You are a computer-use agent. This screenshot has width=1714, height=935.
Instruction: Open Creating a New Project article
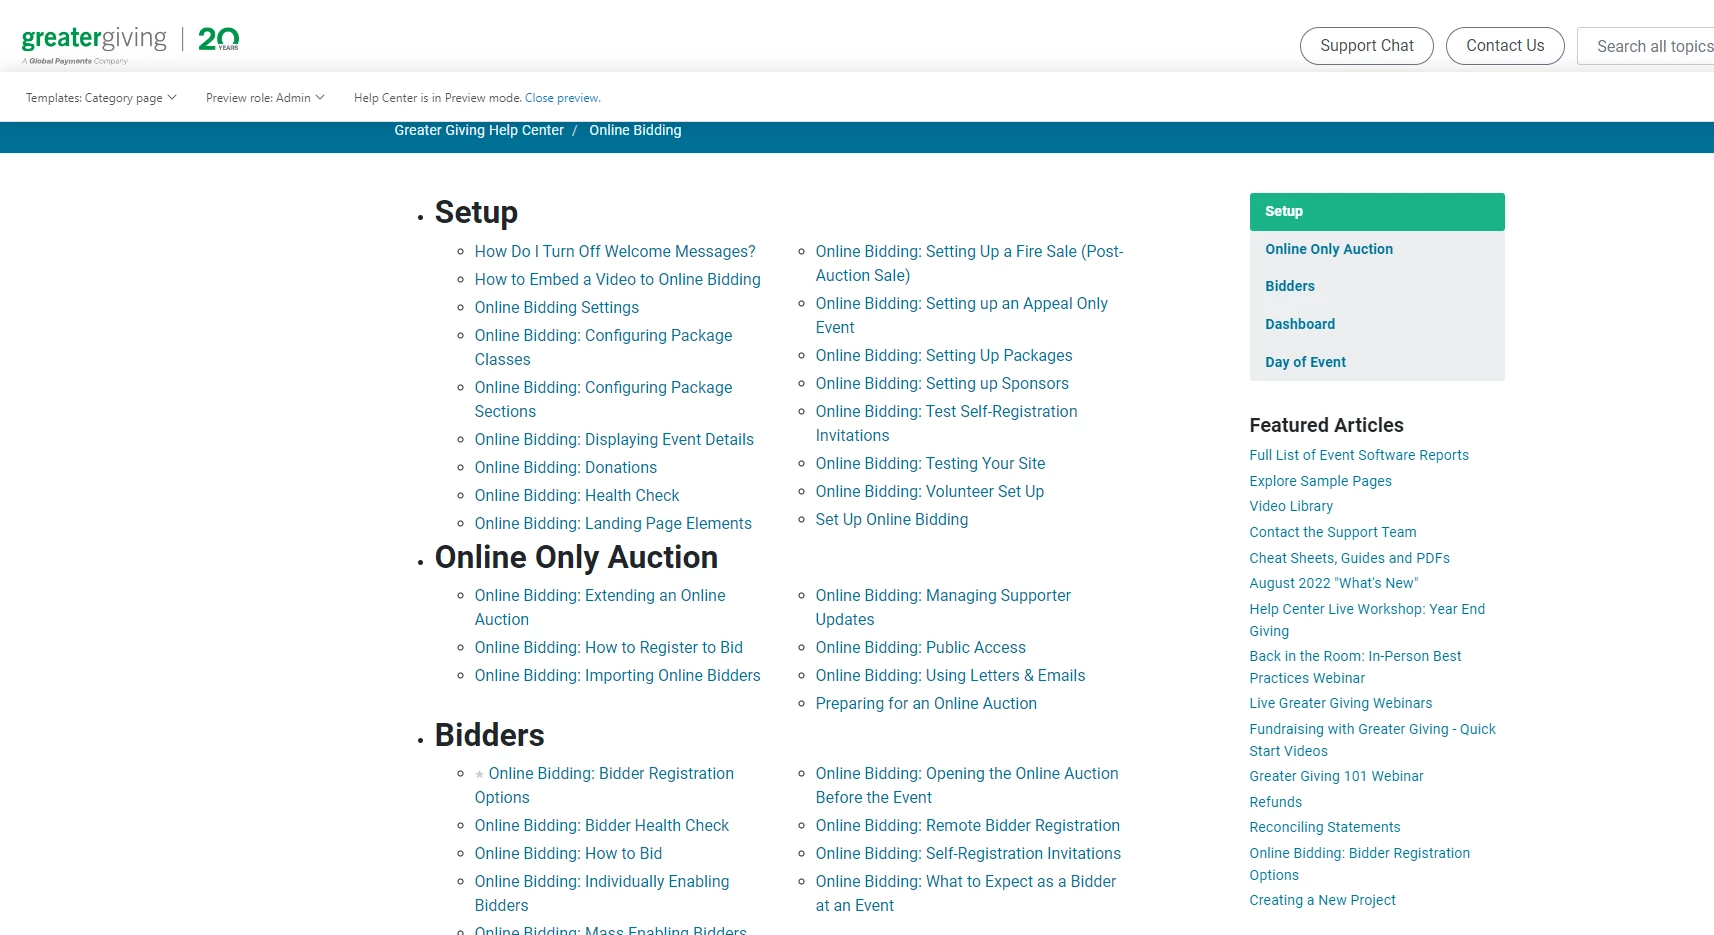pyautogui.click(x=1322, y=900)
